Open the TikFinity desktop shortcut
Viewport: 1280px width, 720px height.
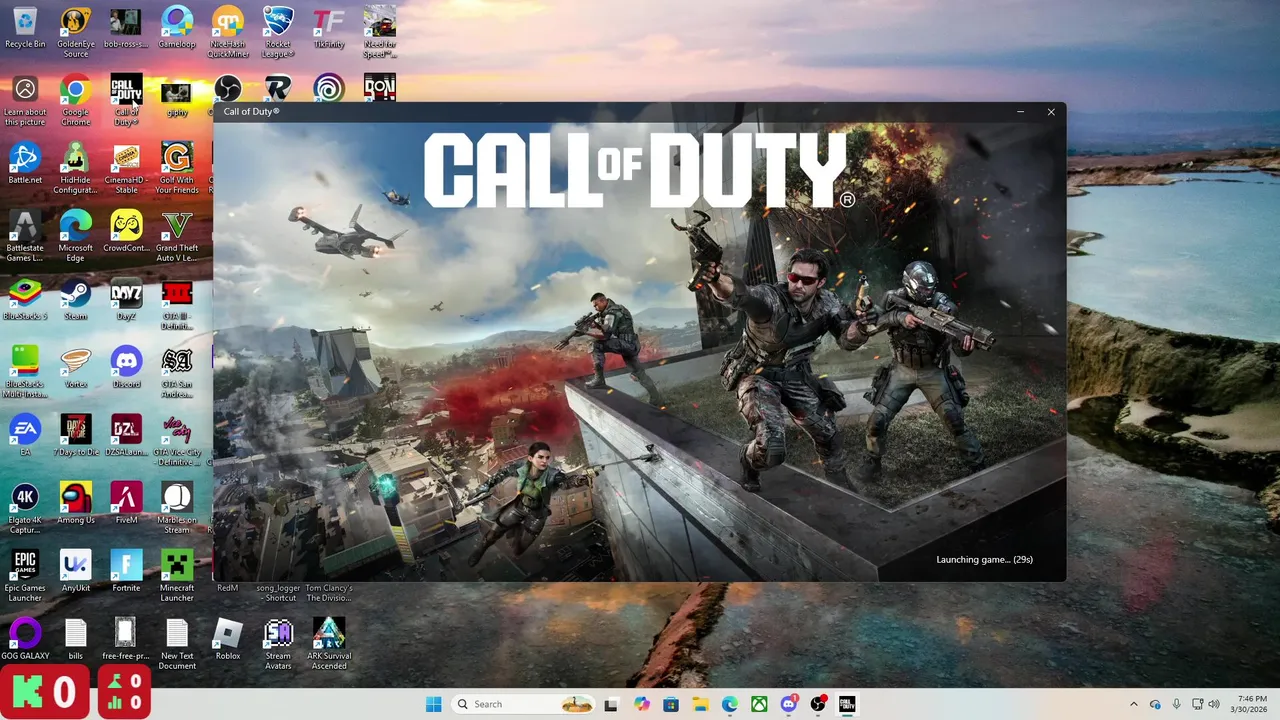click(x=329, y=28)
